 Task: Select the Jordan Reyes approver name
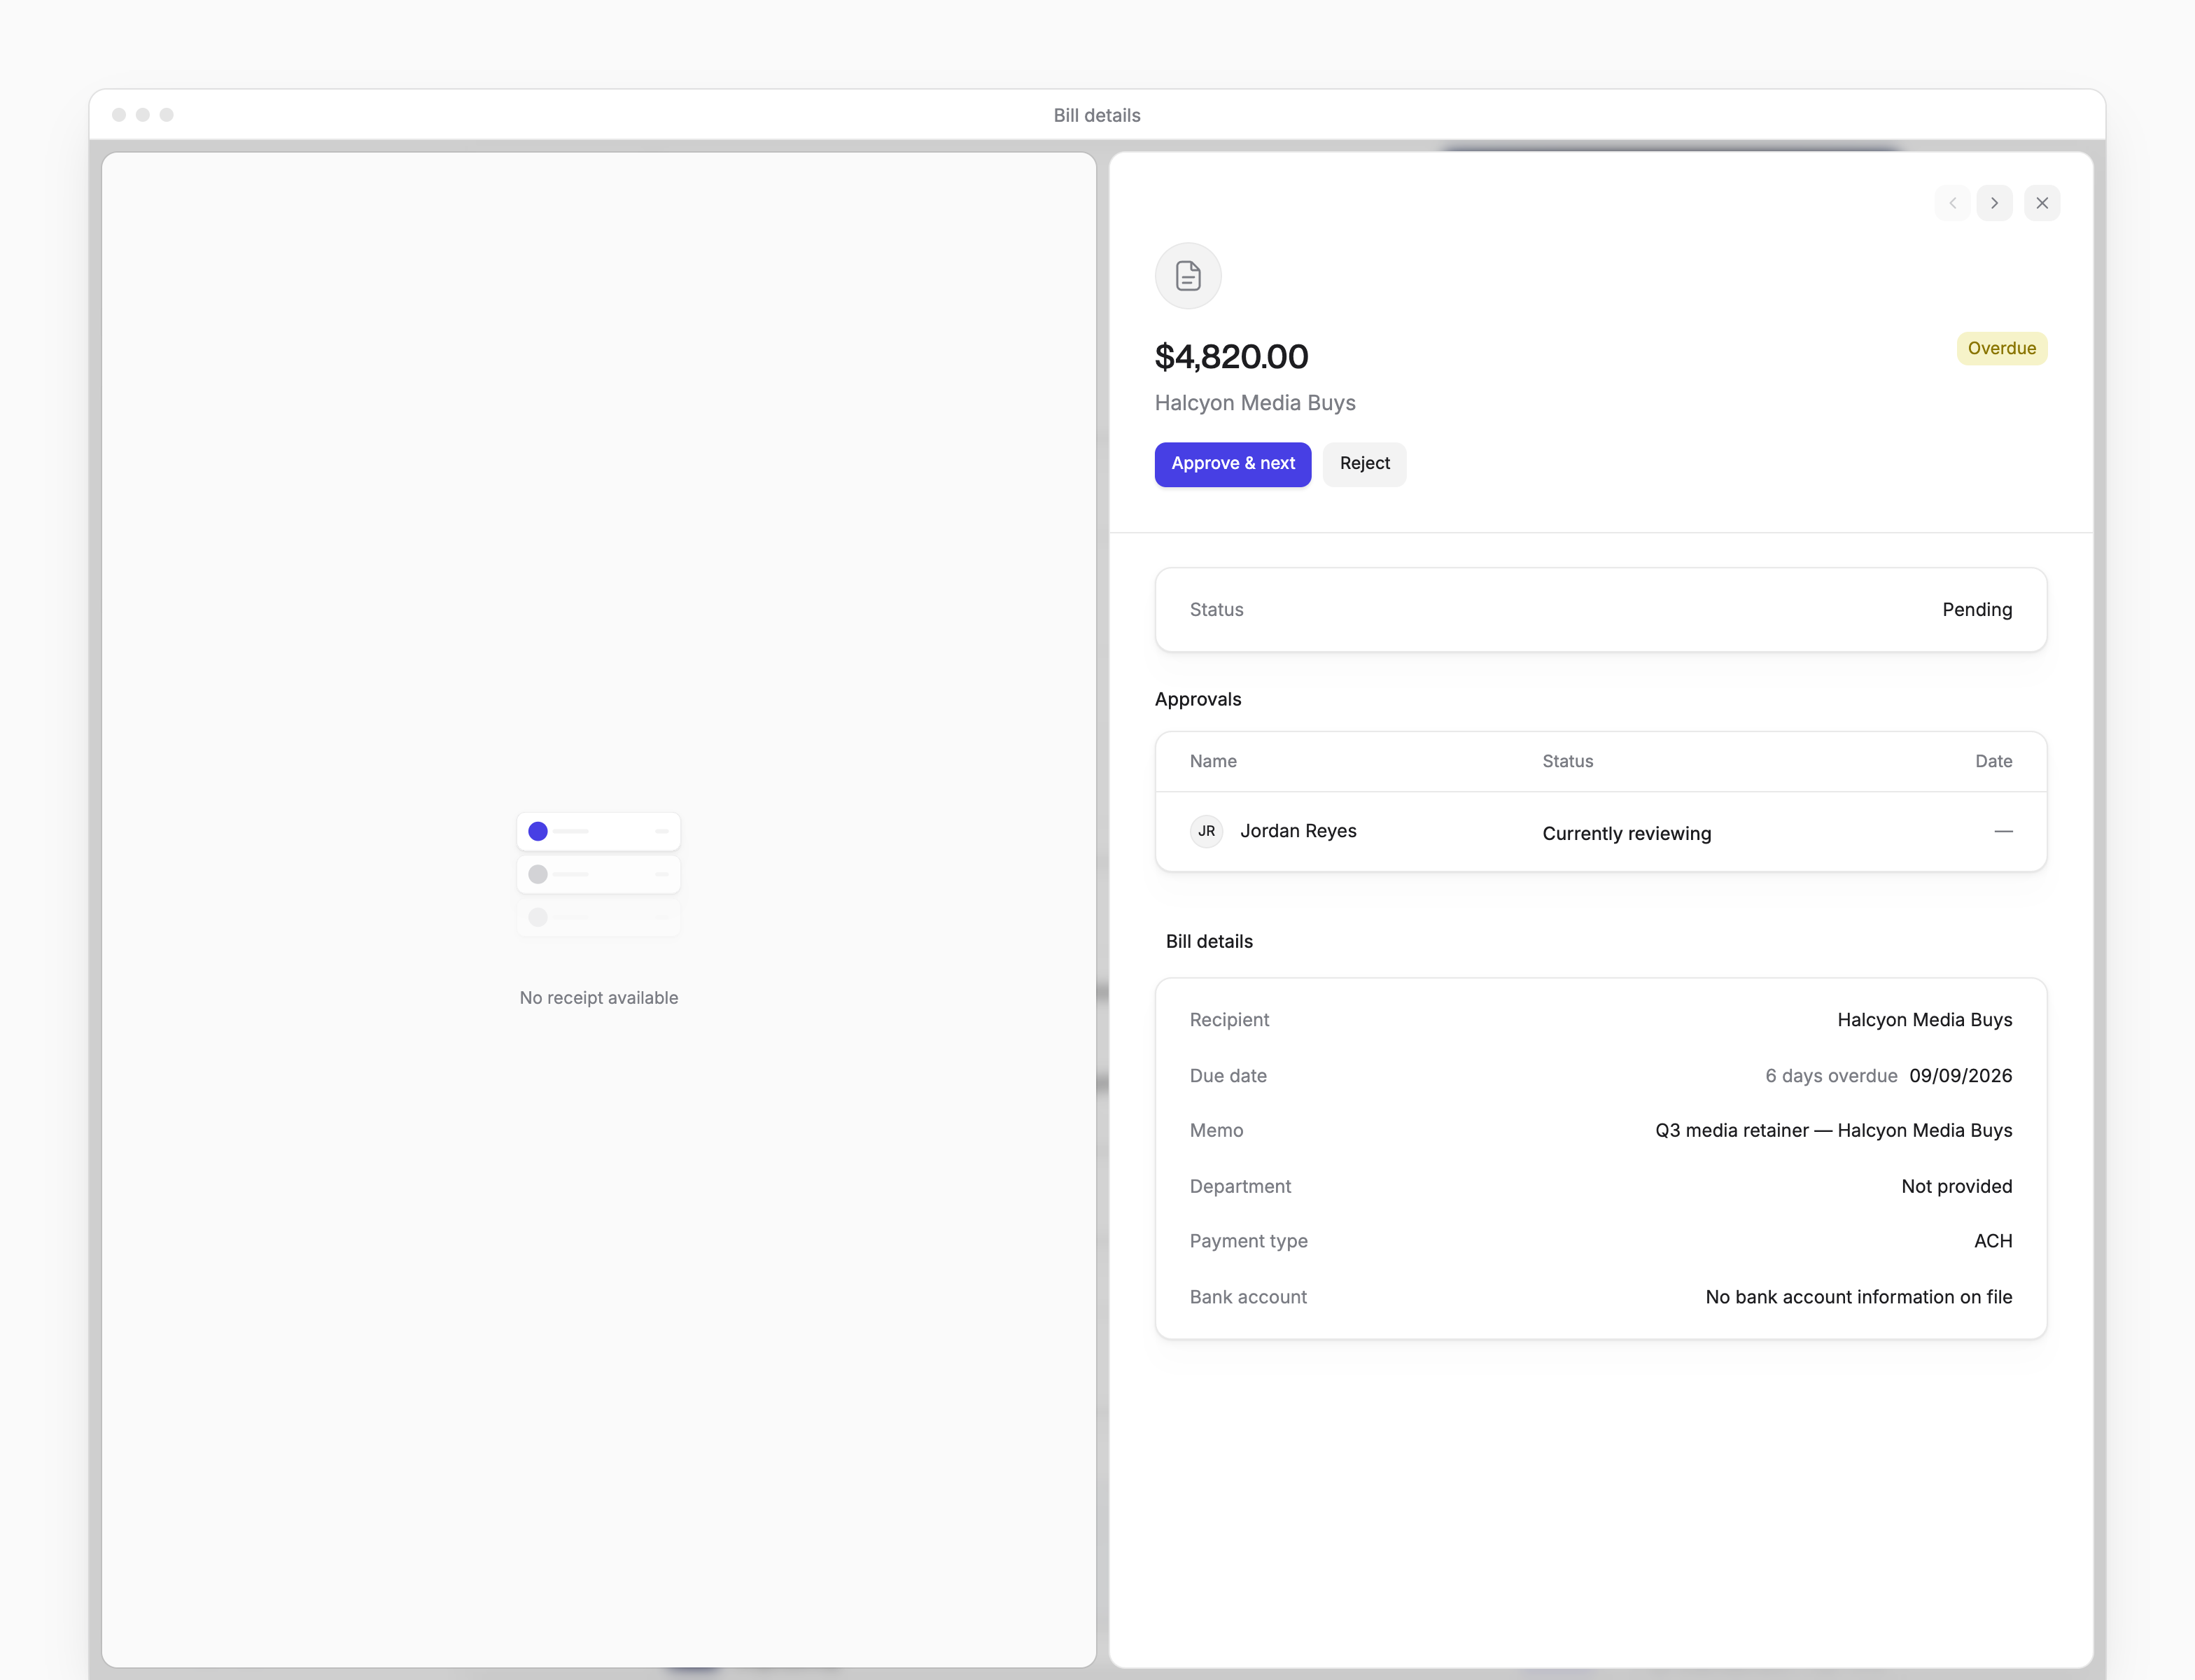coord(1298,831)
